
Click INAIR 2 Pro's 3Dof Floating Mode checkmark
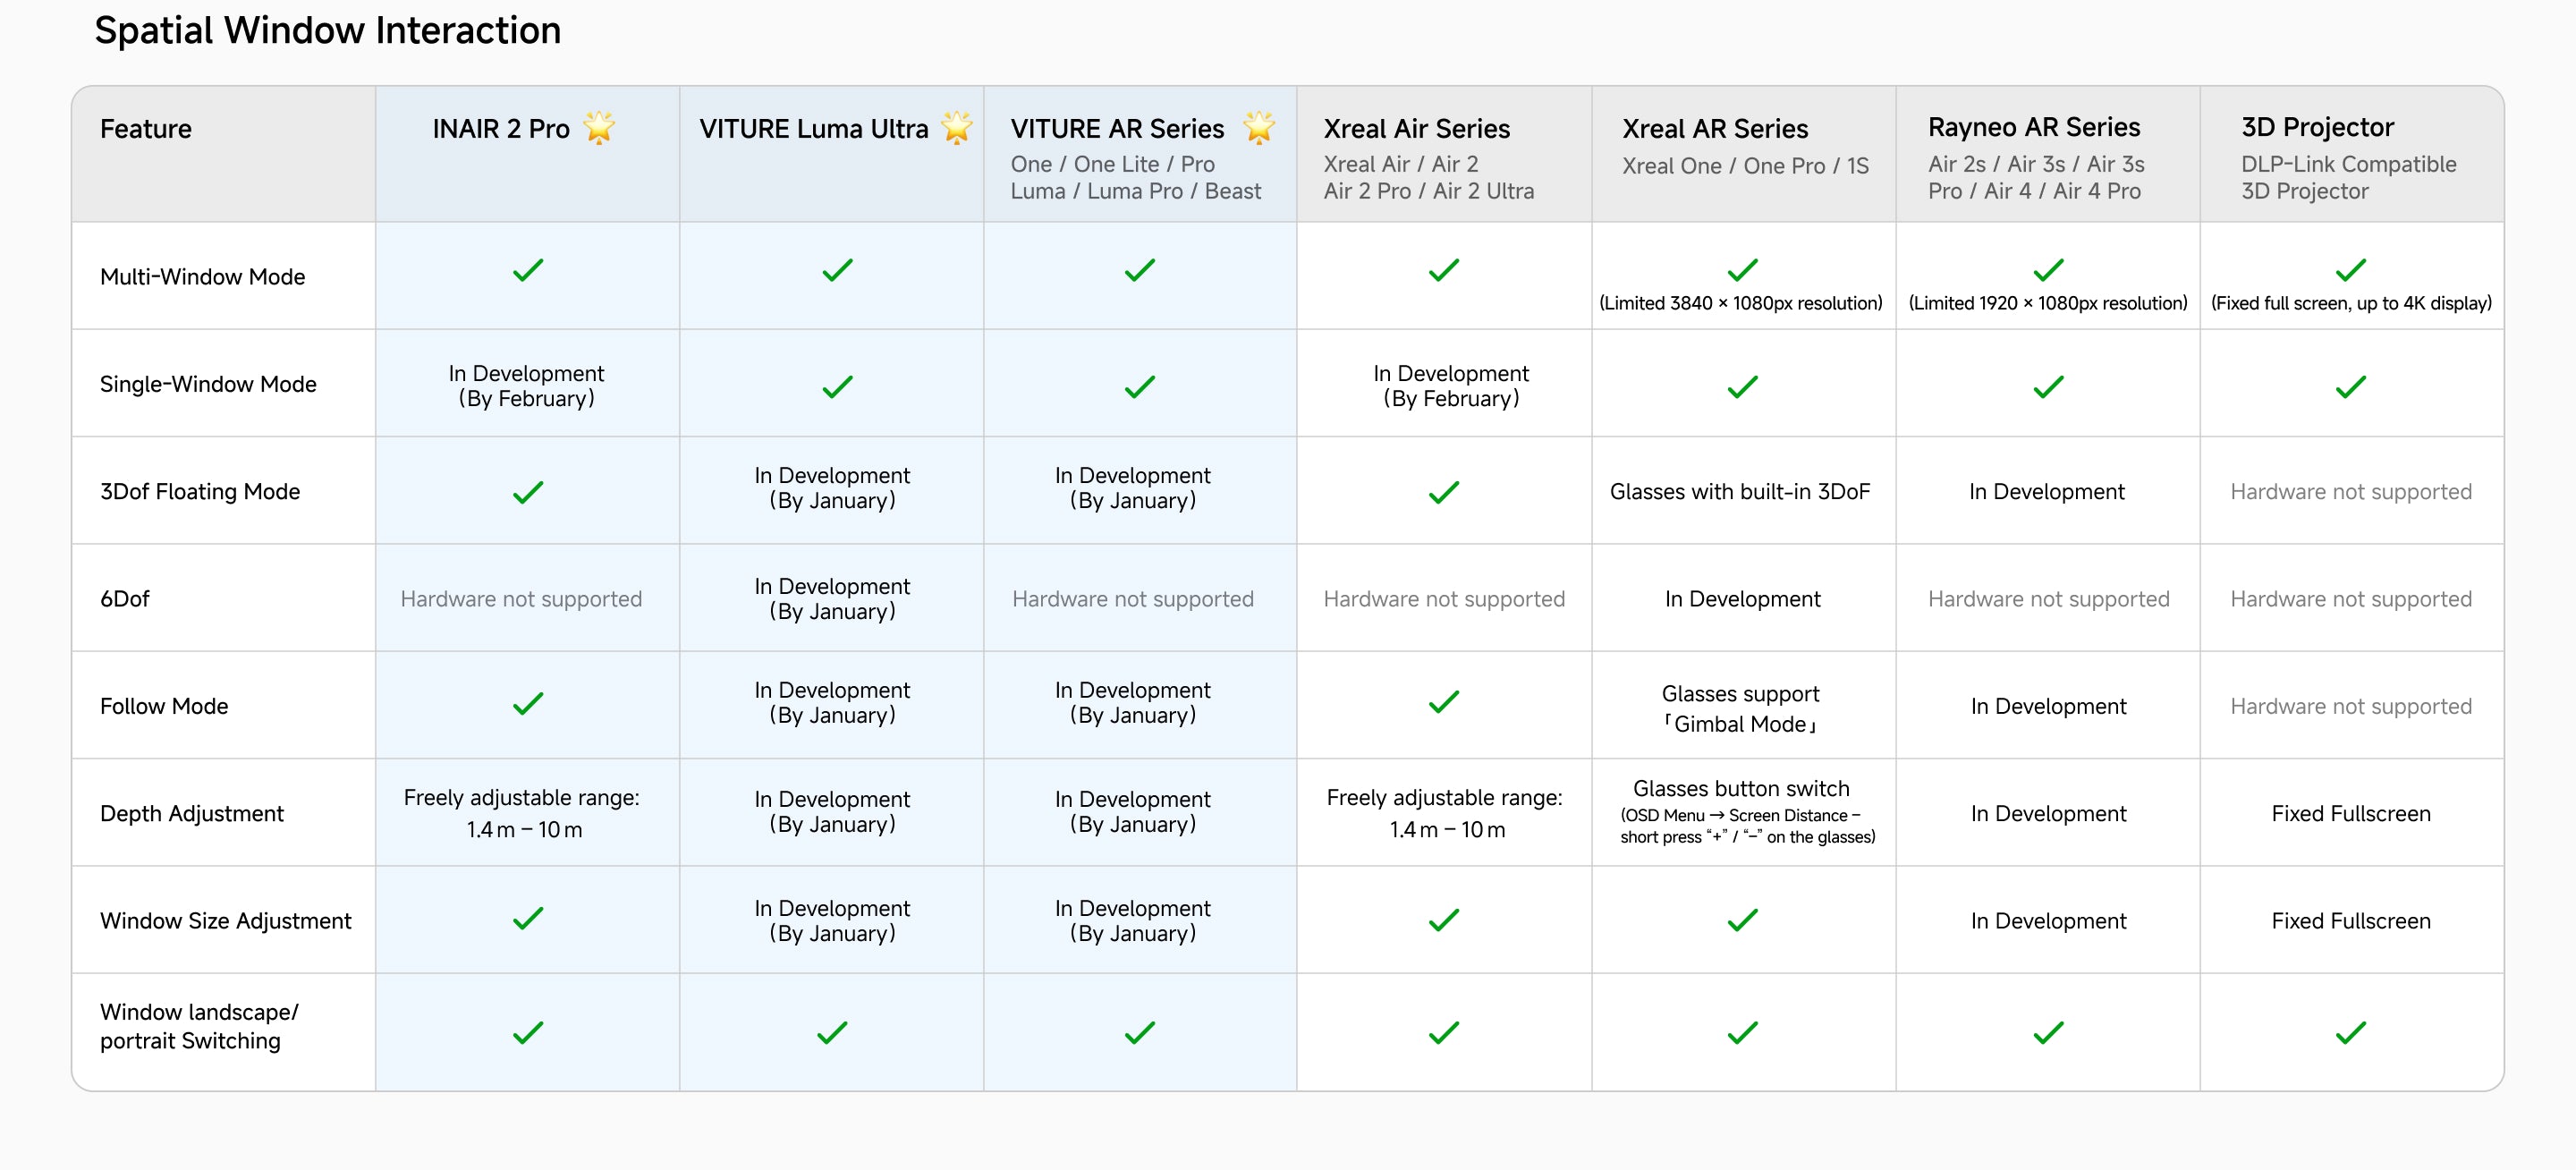(528, 492)
